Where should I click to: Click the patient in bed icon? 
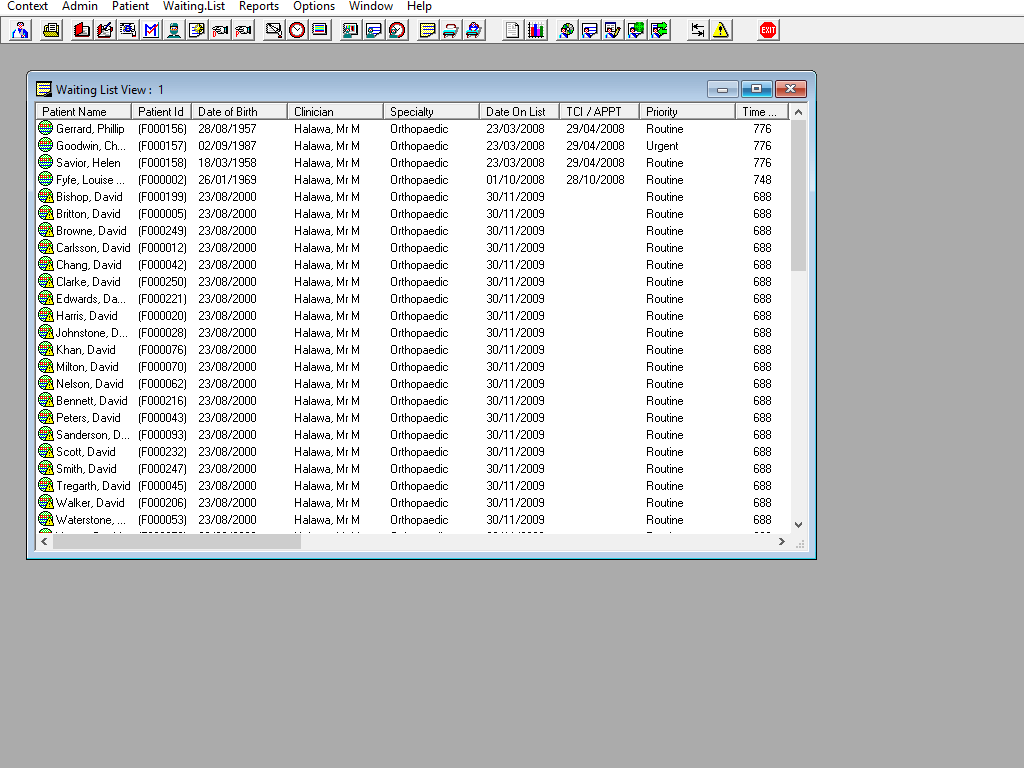(x=473, y=30)
